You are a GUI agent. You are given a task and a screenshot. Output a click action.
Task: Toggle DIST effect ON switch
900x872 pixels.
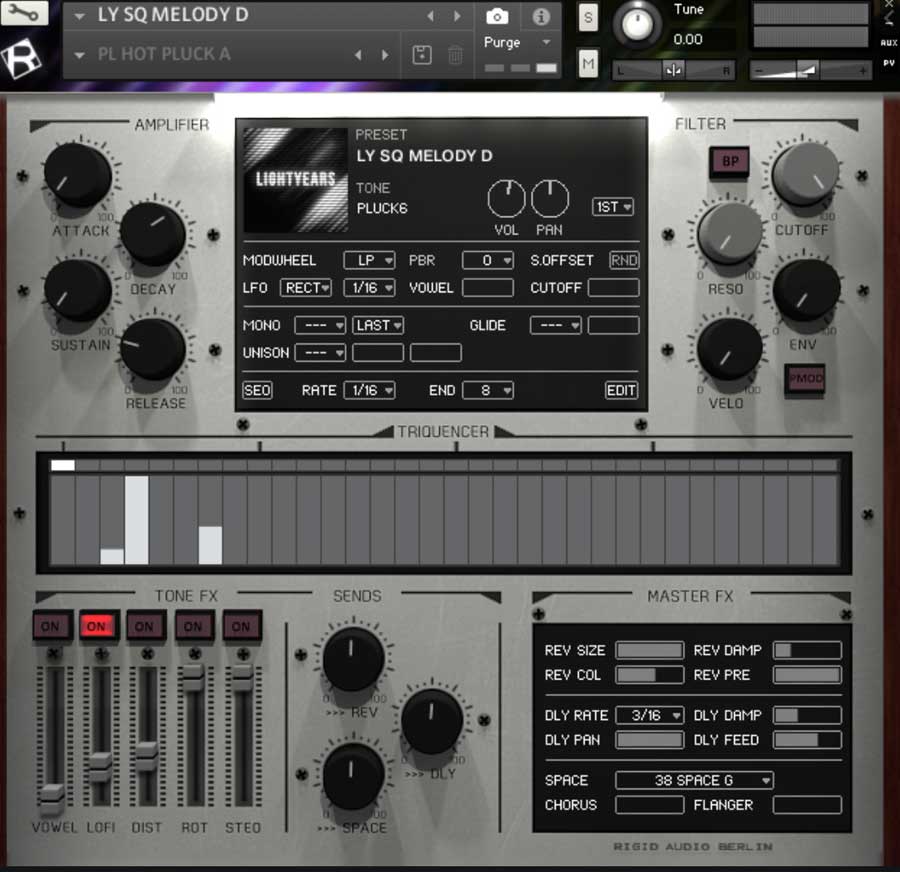tap(146, 626)
